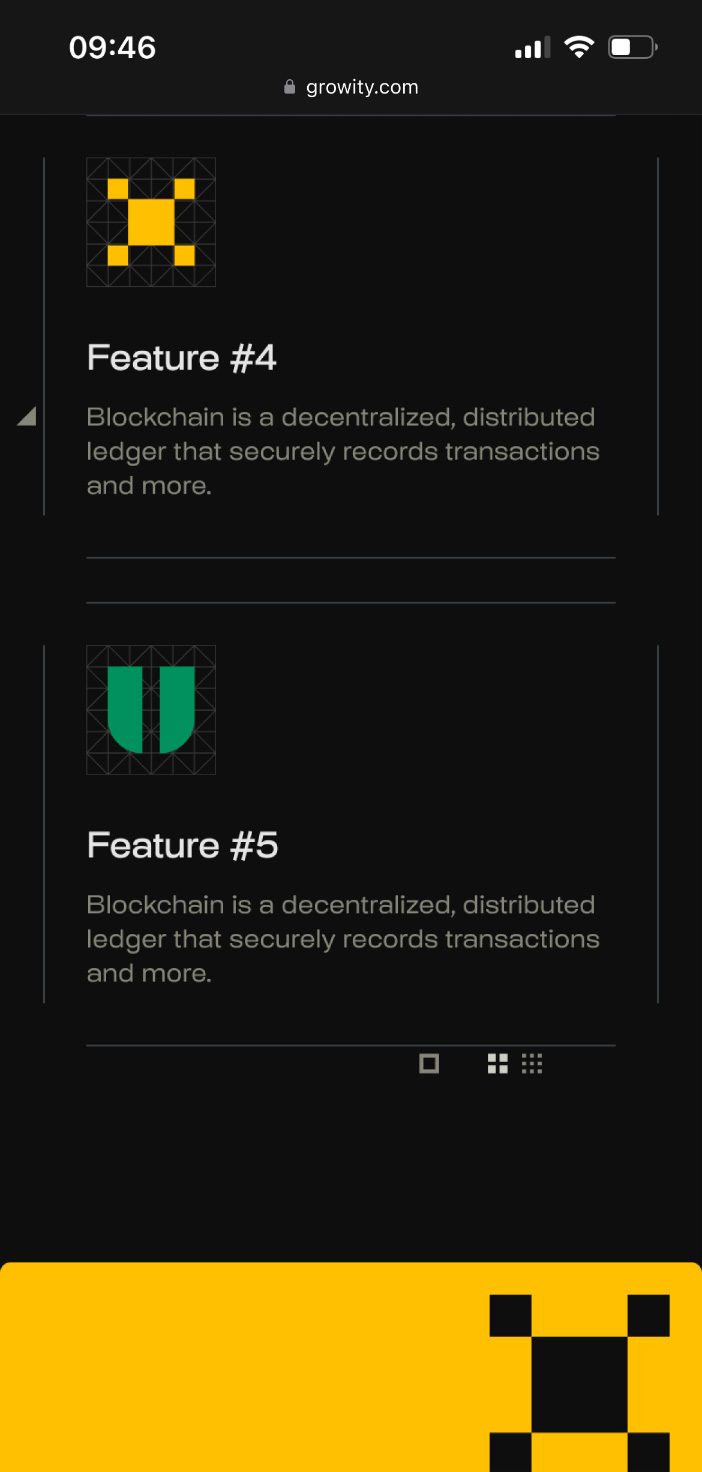Select the 3x3 dotted grid layout icon
The image size is (702, 1472).
(x=532, y=1064)
